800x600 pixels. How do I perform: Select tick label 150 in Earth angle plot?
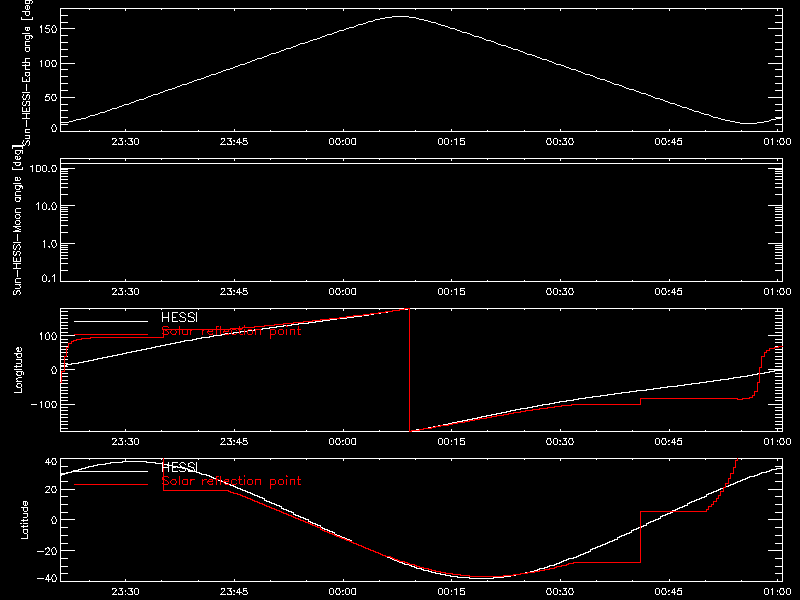[x=48, y=29]
